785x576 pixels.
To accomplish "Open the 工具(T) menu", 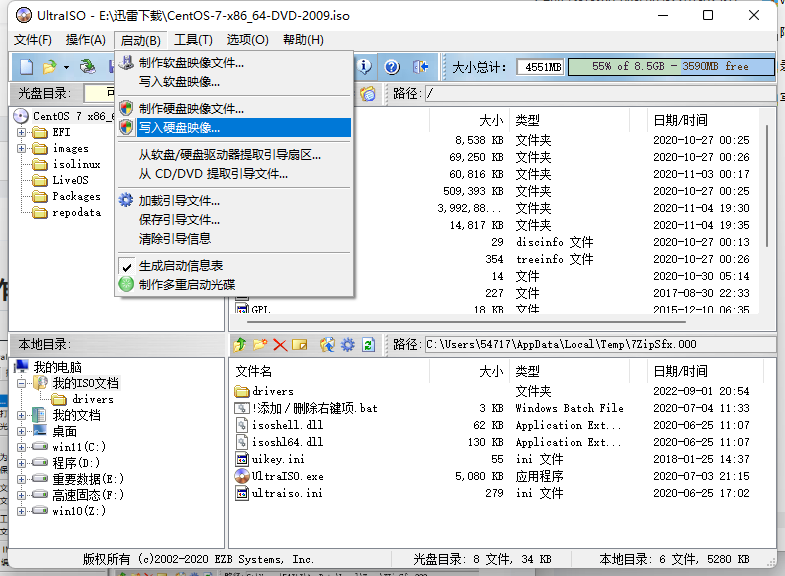I will click(193, 40).
